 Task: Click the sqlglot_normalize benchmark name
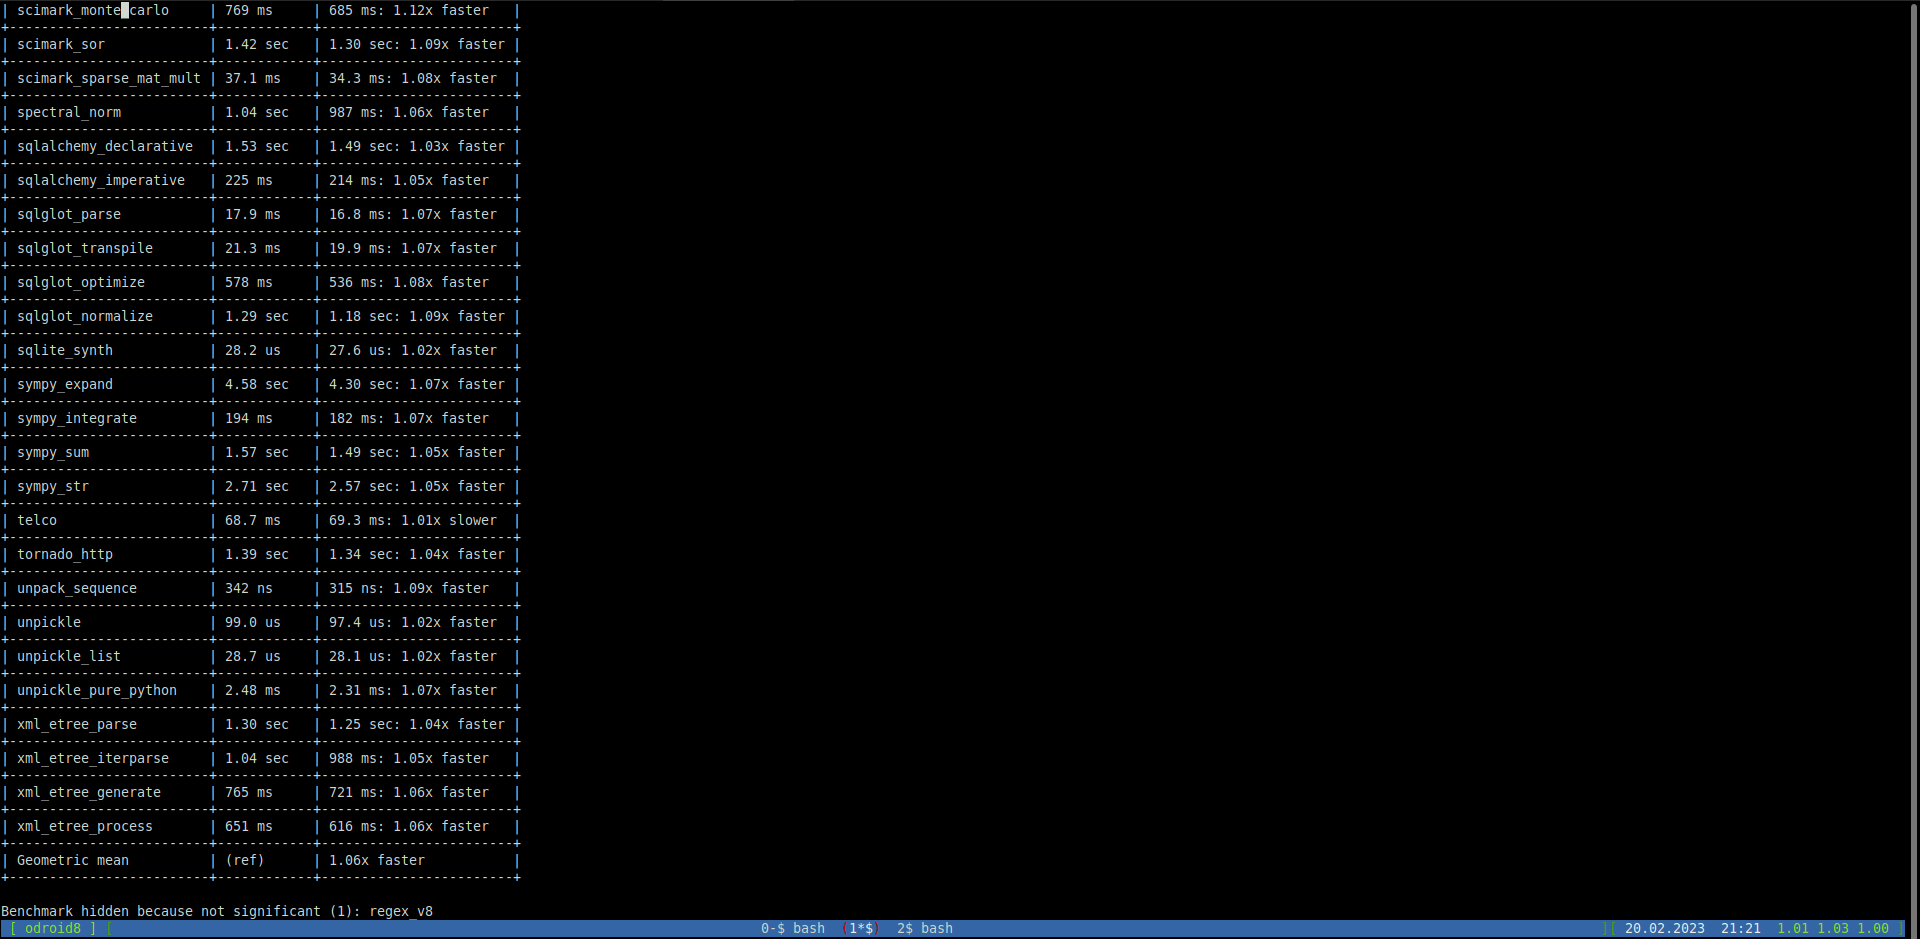[x=85, y=317]
